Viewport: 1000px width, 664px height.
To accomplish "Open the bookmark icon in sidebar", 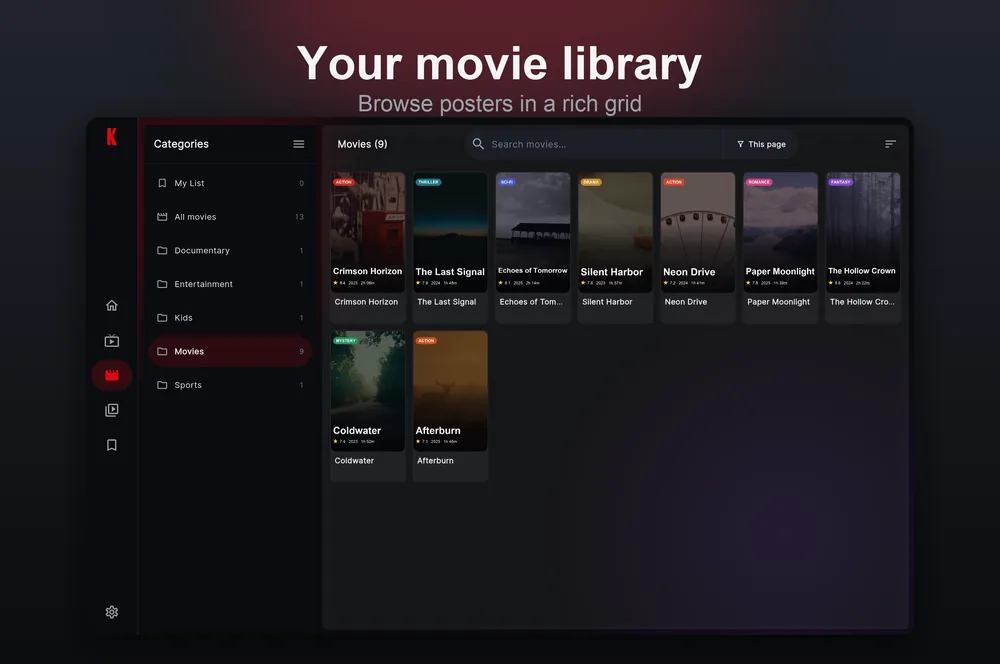I will coord(112,445).
